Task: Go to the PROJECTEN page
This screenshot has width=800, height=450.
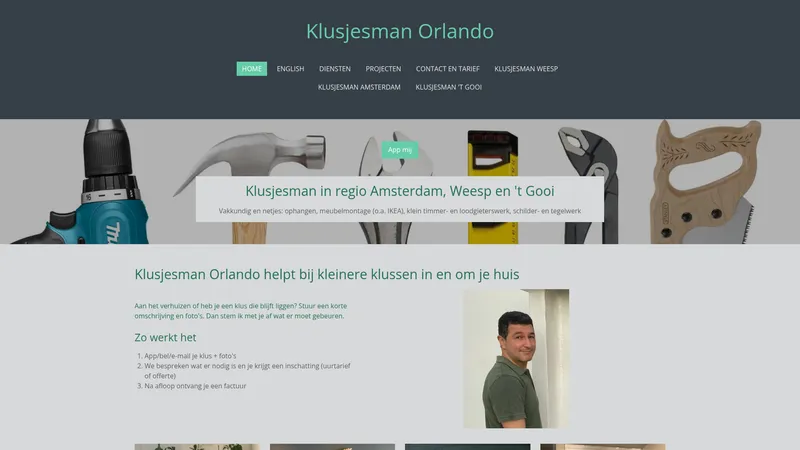Action: 383,69
